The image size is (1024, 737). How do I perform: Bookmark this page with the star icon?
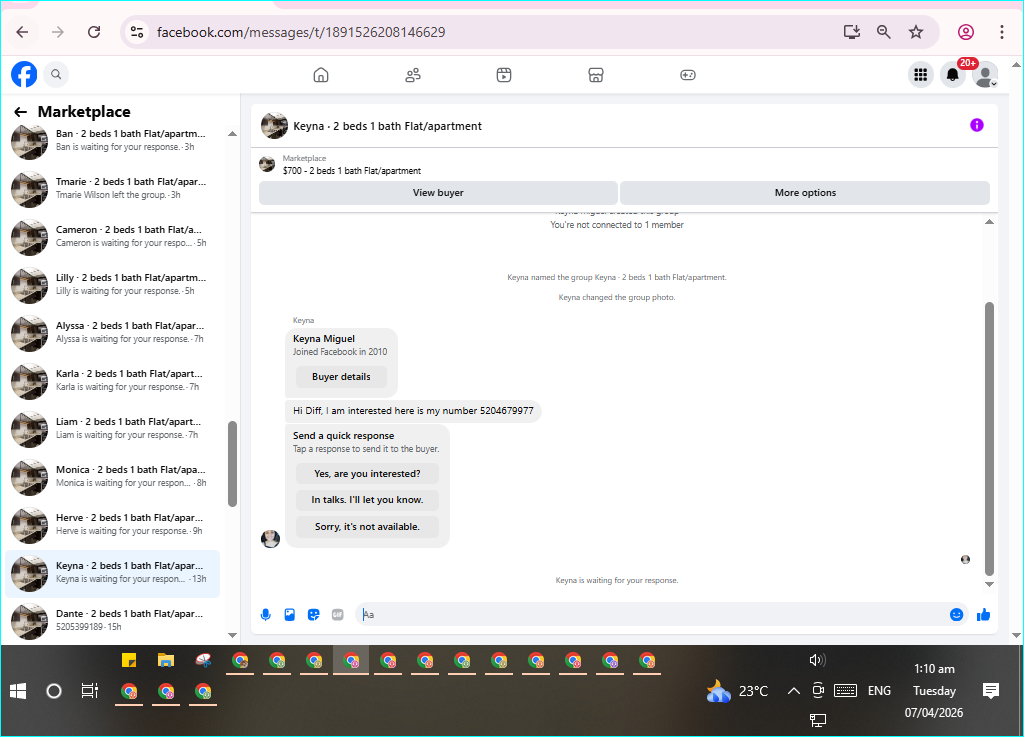tap(916, 32)
